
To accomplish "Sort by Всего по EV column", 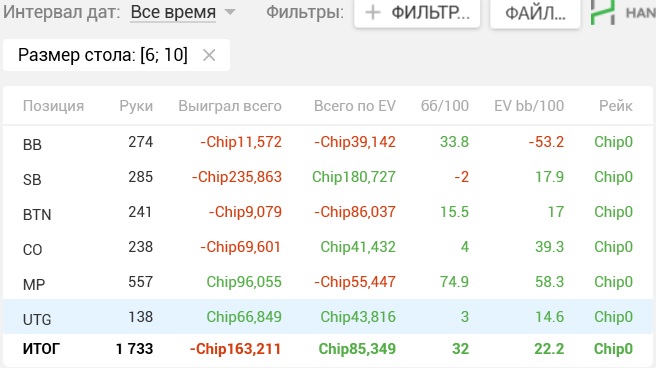I will [355, 106].
